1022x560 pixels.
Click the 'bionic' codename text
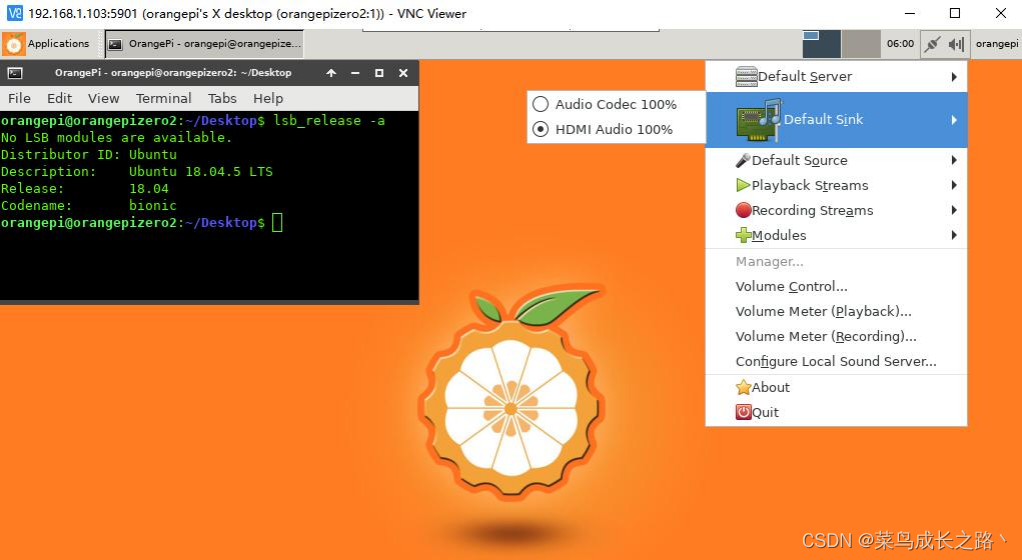(153, 205)
